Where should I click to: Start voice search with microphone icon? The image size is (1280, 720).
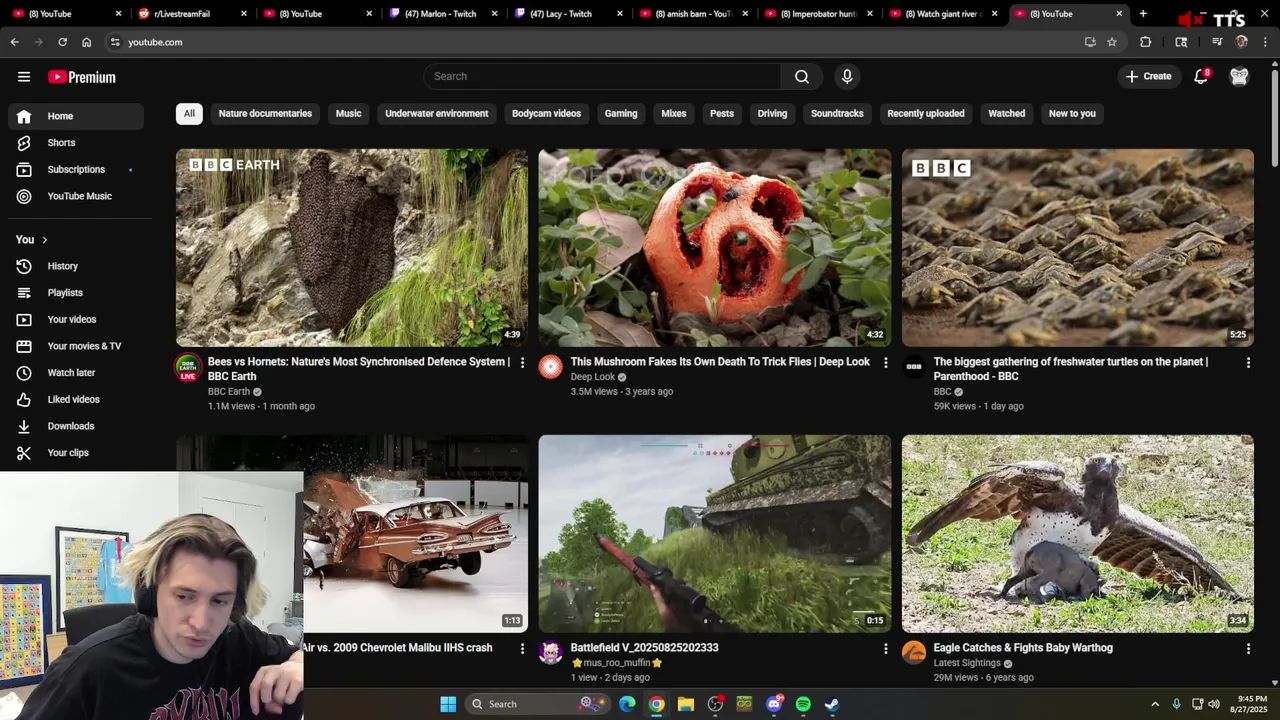(x=847, y=76)
